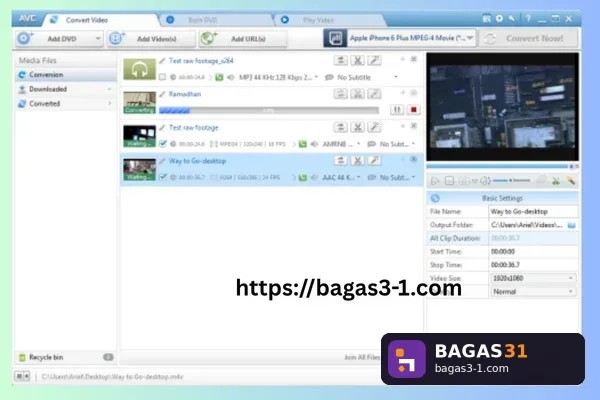Browse output folder with folder icon

[571, 225]
